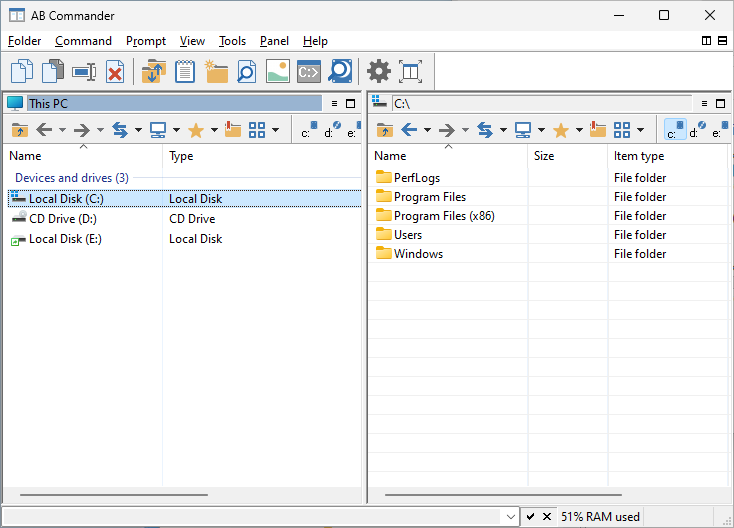Click left panel favorites star icon
734x528 pixels.
coord(196,130)
